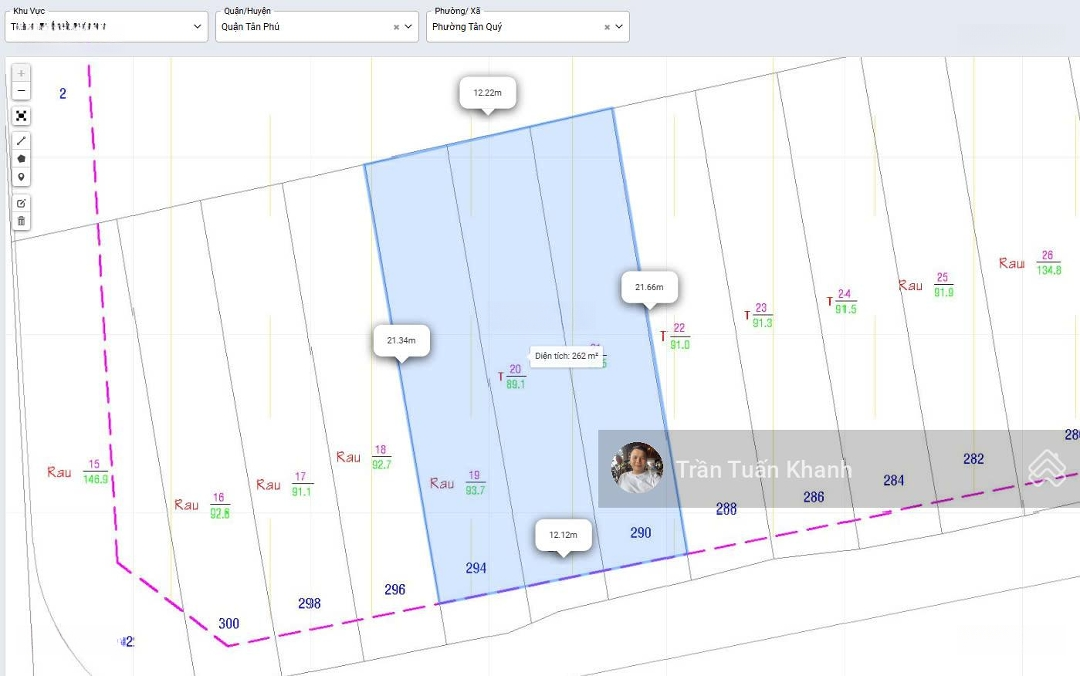
Task: Click the 12.22m measurement label
Action: [x=487, y=92]
